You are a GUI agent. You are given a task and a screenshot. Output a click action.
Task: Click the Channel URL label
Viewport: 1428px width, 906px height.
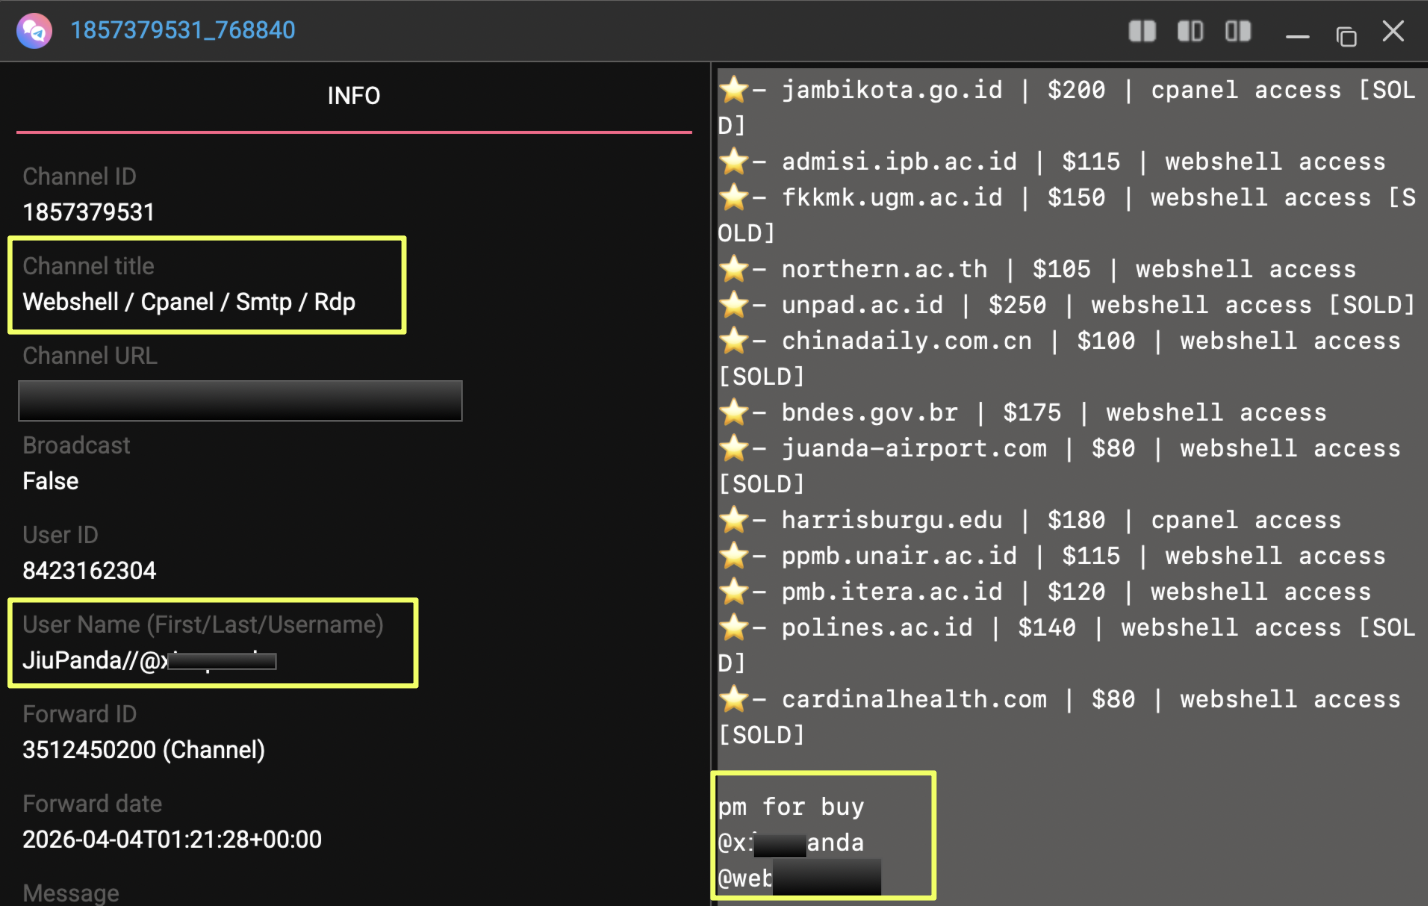point(90,356)
